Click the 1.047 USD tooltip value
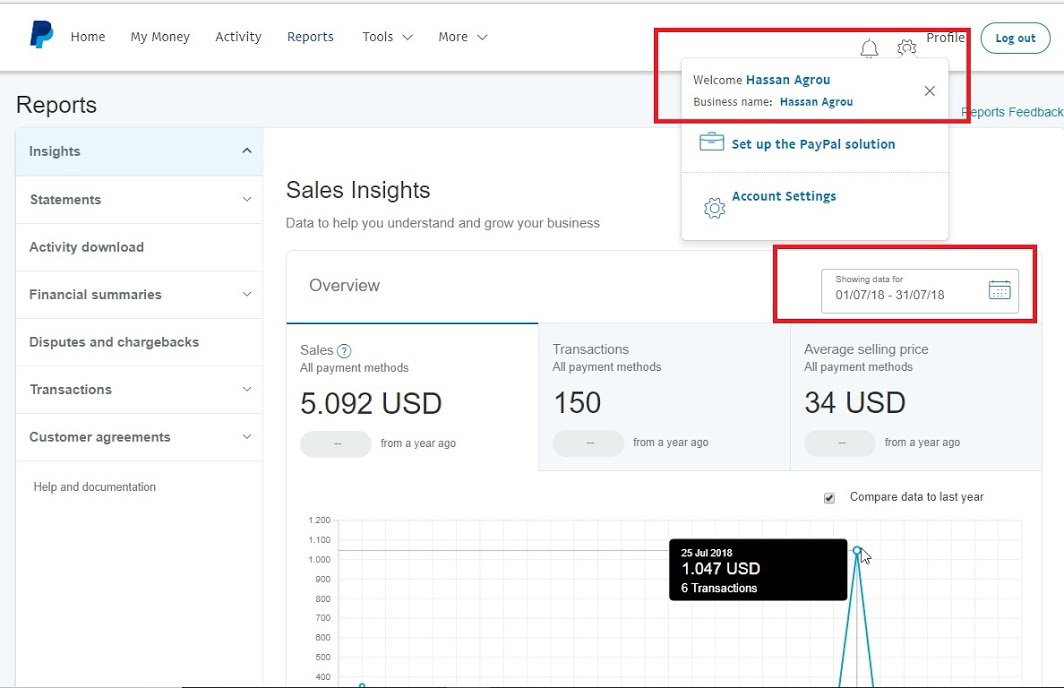The height and width of the screenshot is (688, 1064). click(x=721, y=569)
